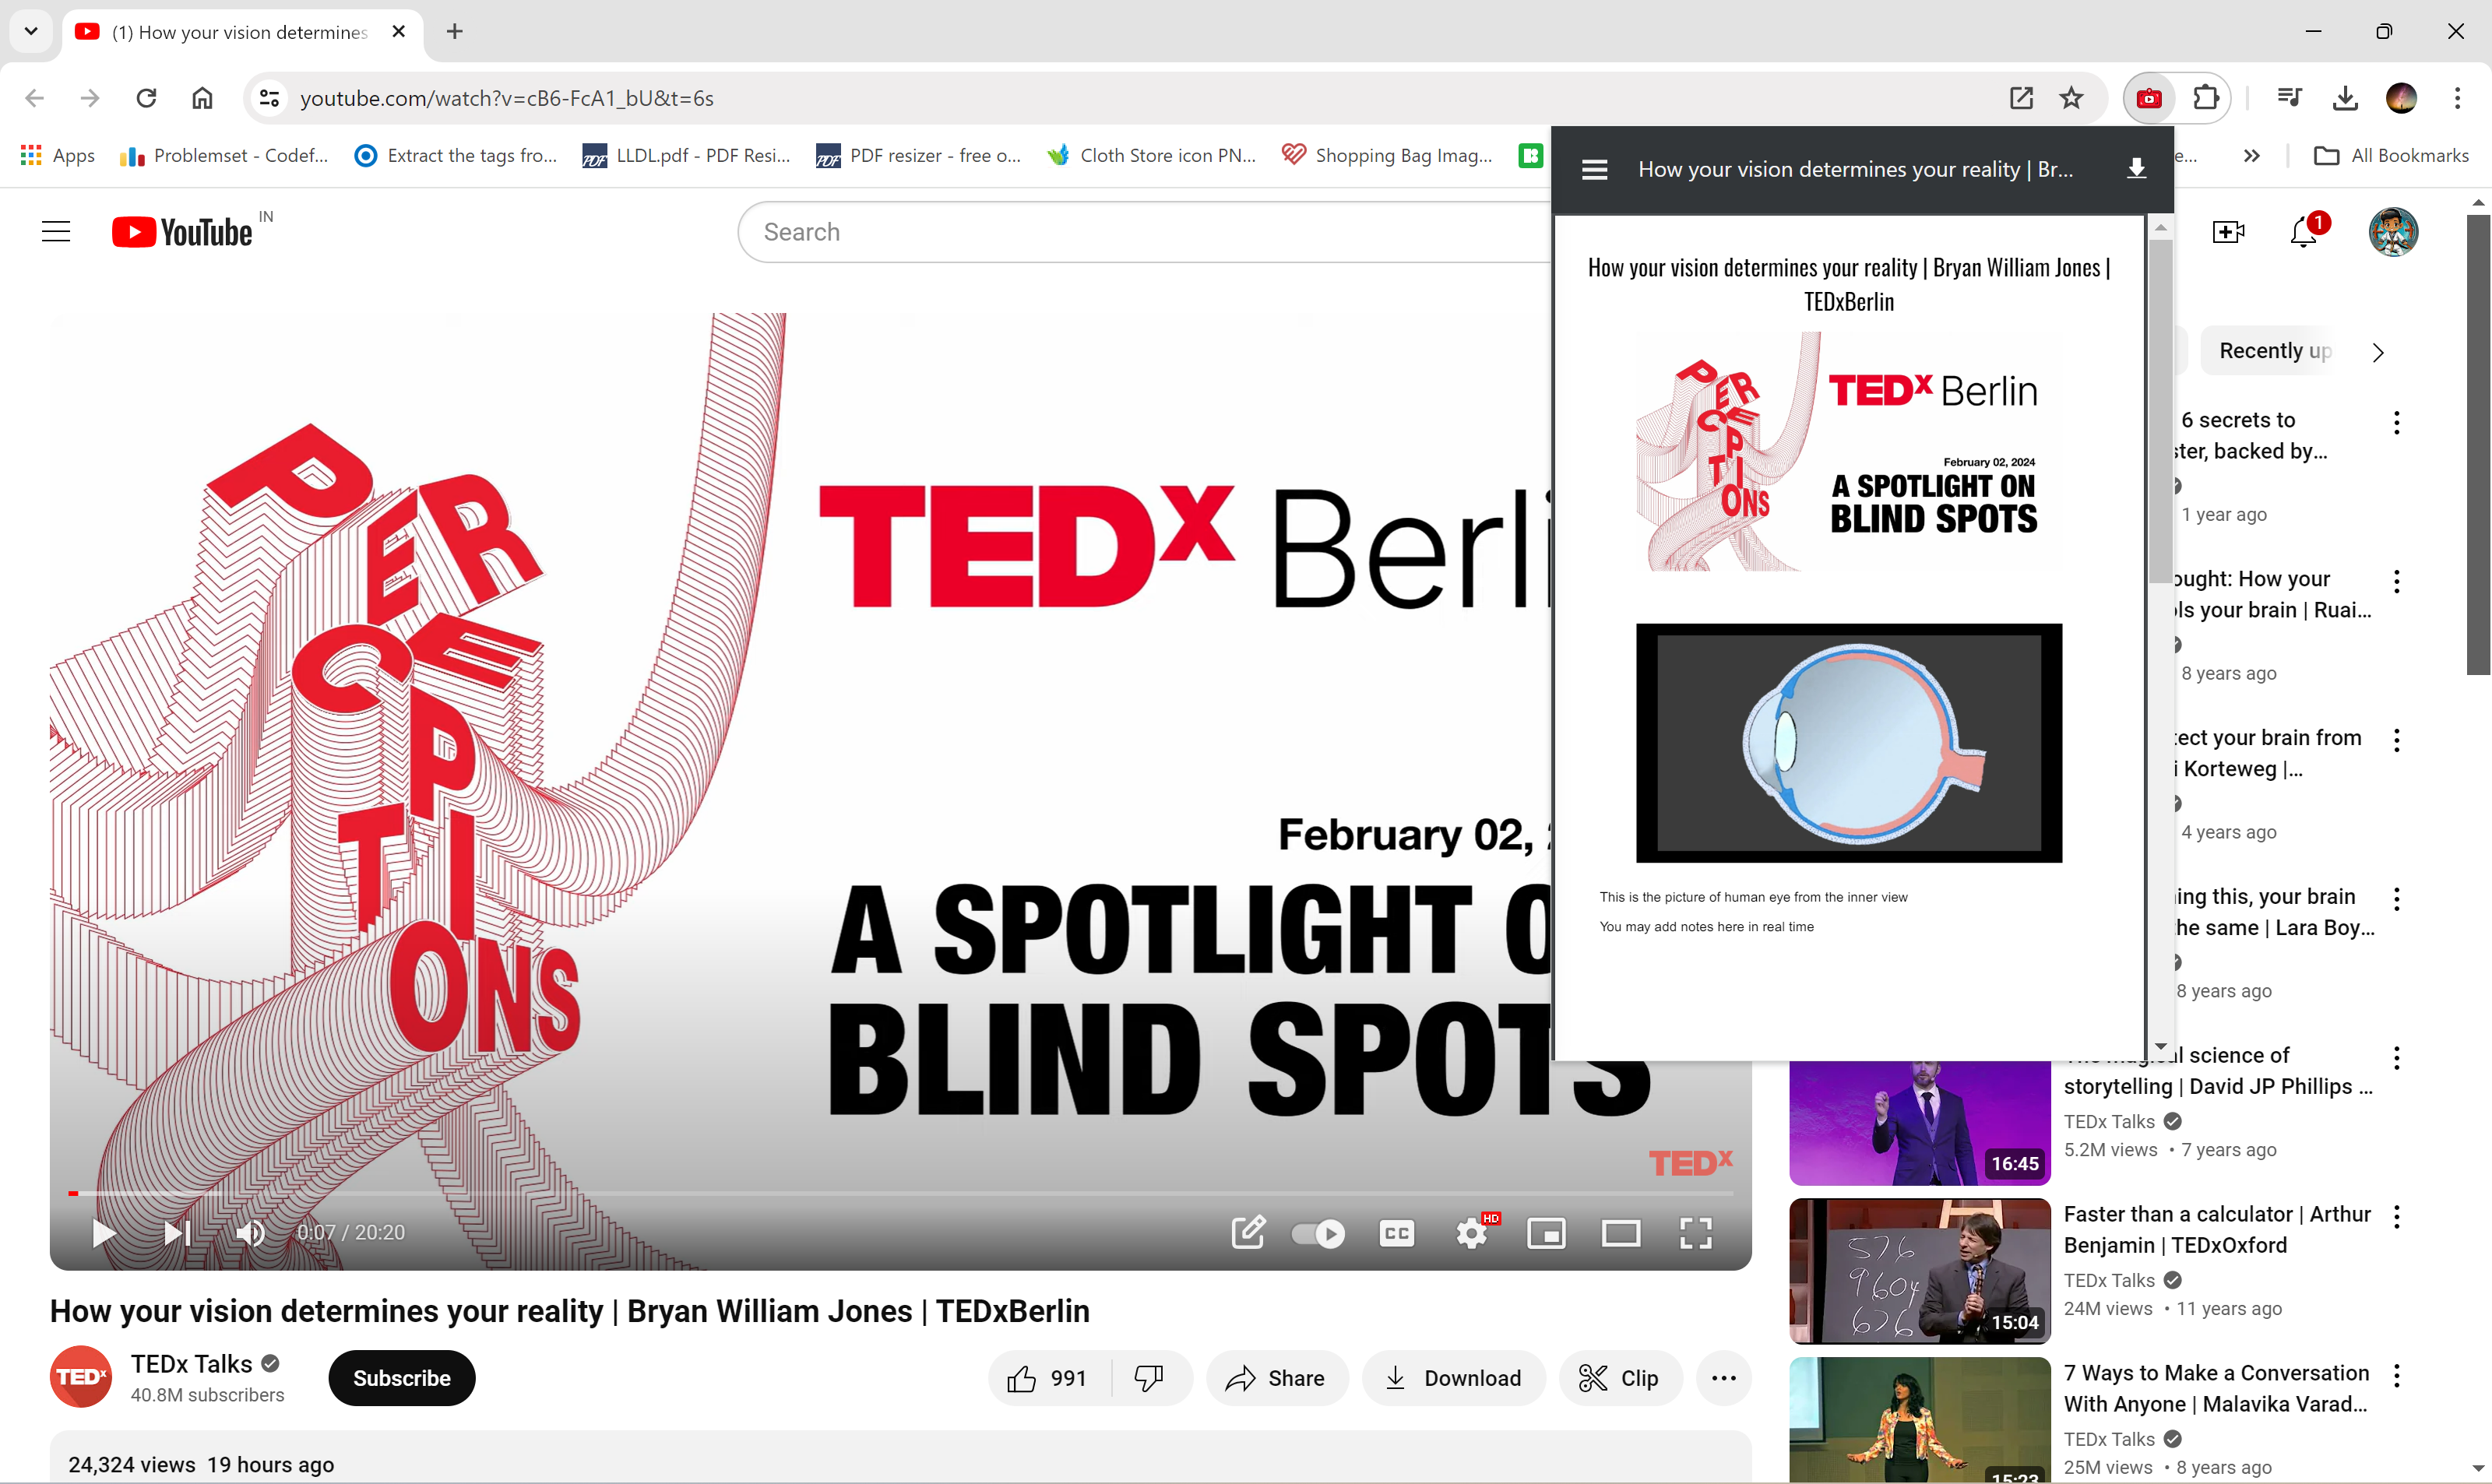Click the video progress bar
Image resolution: width=2492 pixels, height=1484 pixels.
900,1193
